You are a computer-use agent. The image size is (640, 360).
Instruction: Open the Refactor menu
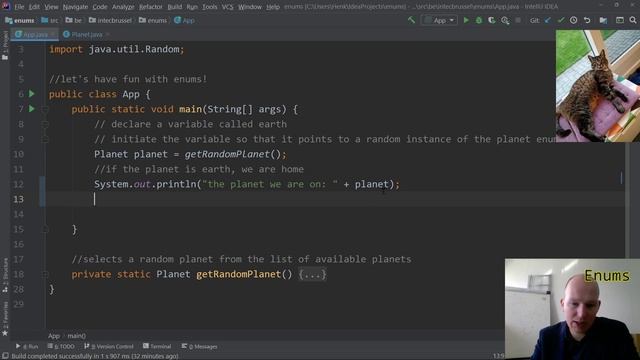point(151,7)
